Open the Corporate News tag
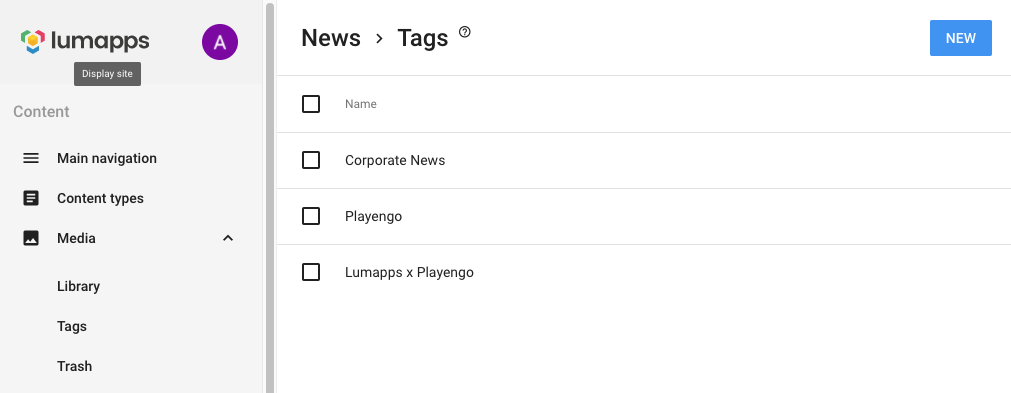Image resolution: width=1011 pixels, height=393 pixels. click(395, 160)
